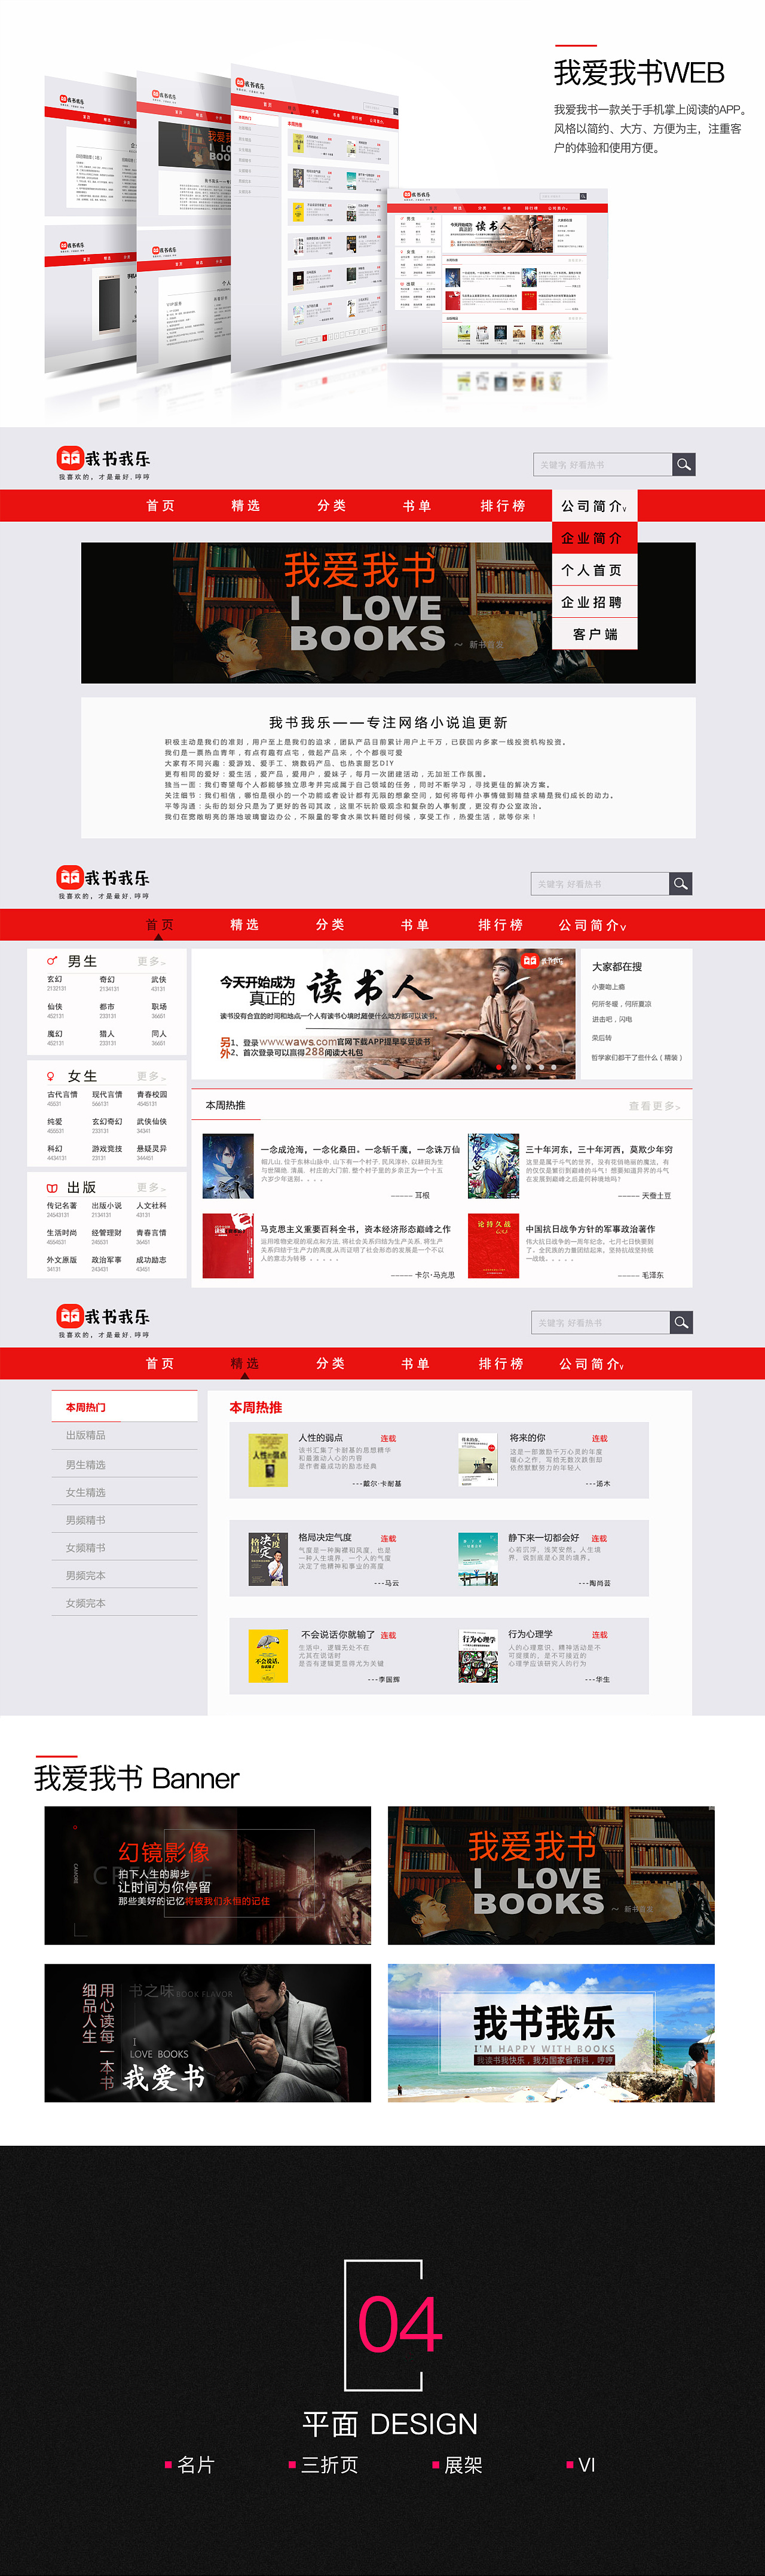Click search magnifier icon on the 本周热推 page
The image size is (765, 2576).
click(x=681, y=1322)
